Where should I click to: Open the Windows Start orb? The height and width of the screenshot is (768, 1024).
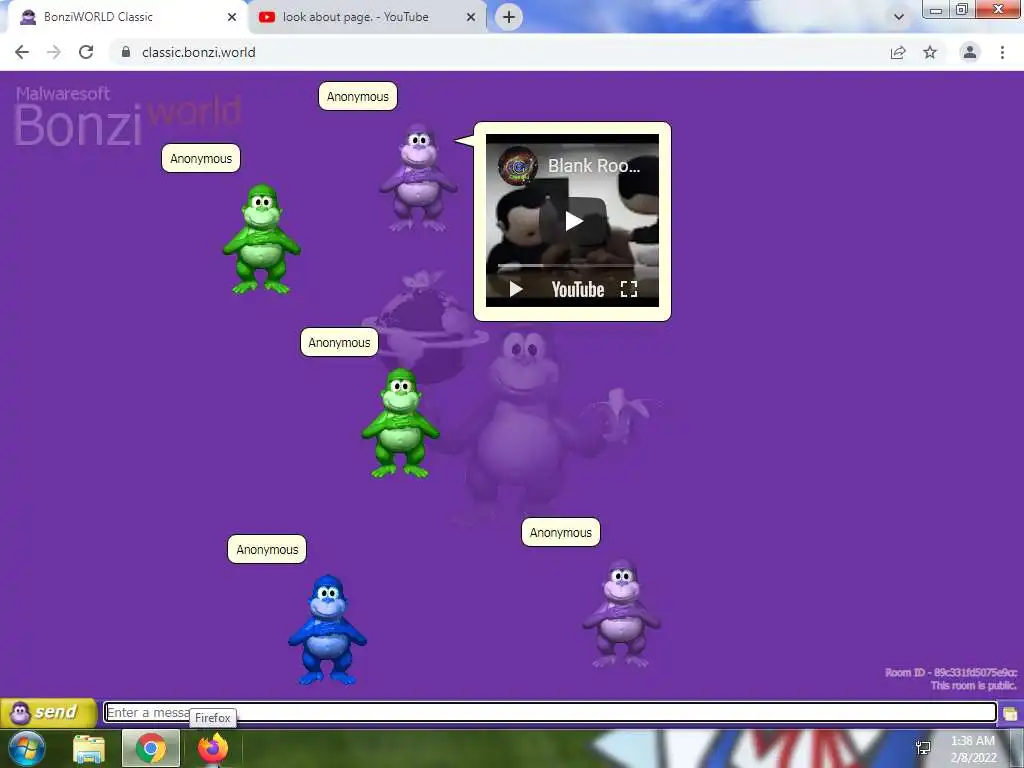coord(27,748)
